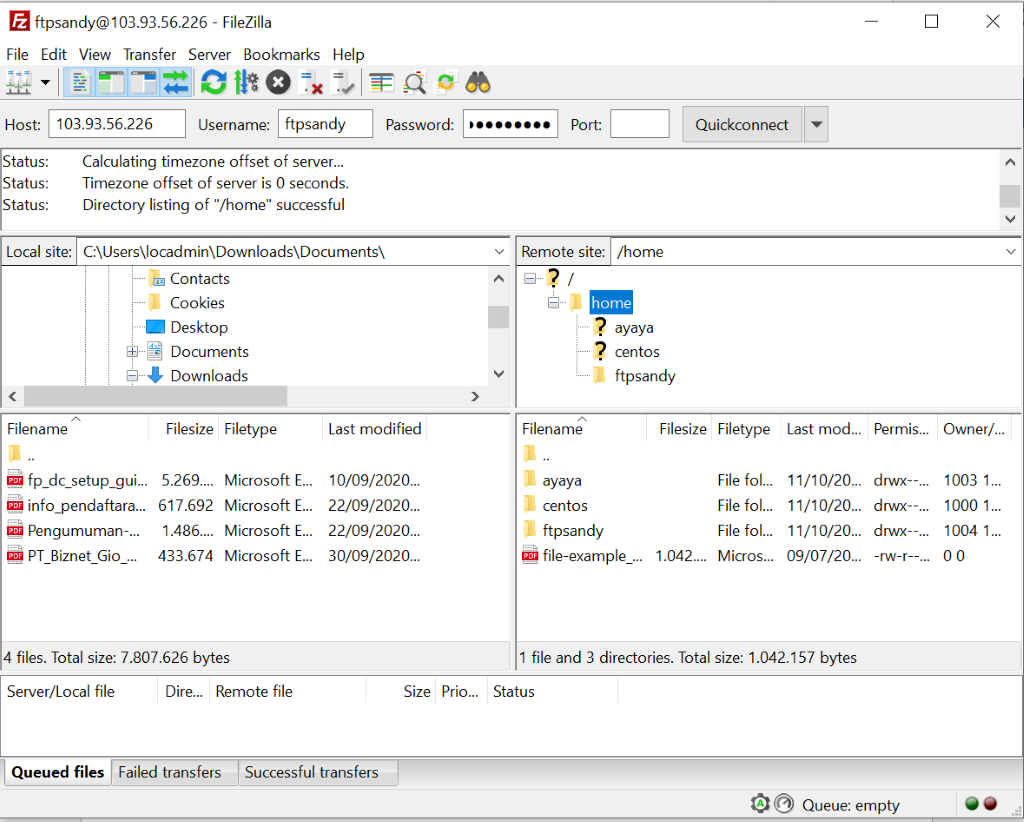Open Site Manager dropdown arrow
Screen dimensions: 1024x822
[x=45, y=83]
